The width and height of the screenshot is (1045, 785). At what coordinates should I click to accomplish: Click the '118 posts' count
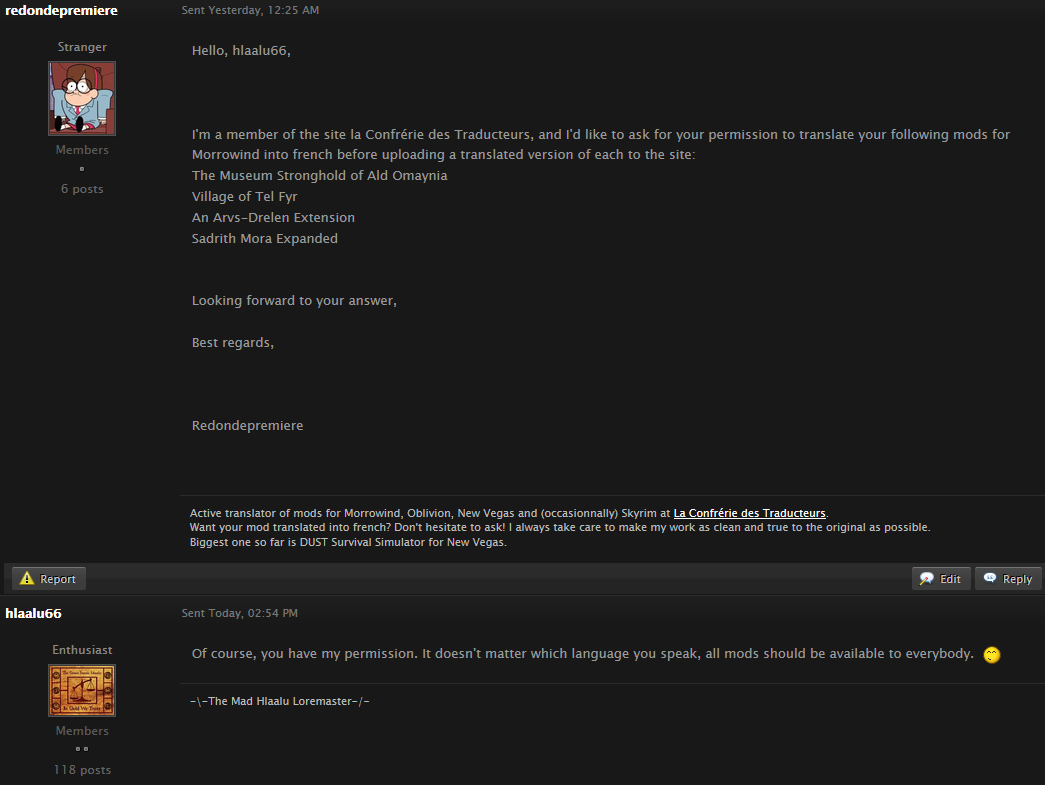pyautogui.click(x=82, y=770)
